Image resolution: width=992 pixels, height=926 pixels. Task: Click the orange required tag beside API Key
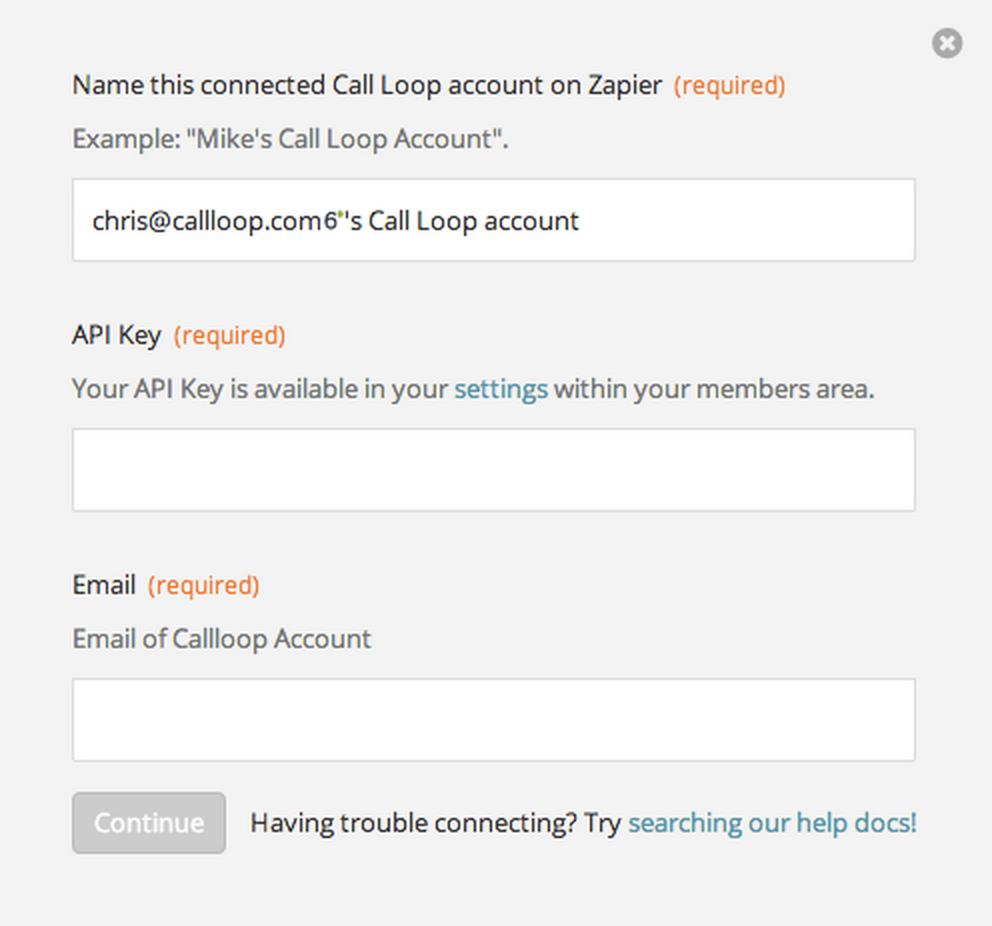click(230, 336)
